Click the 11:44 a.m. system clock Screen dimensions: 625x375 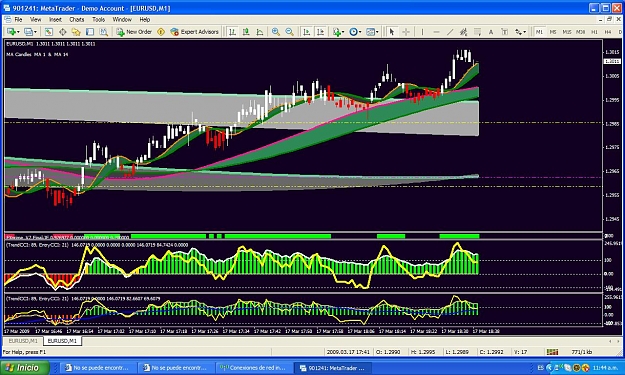(x=605, y=368)
